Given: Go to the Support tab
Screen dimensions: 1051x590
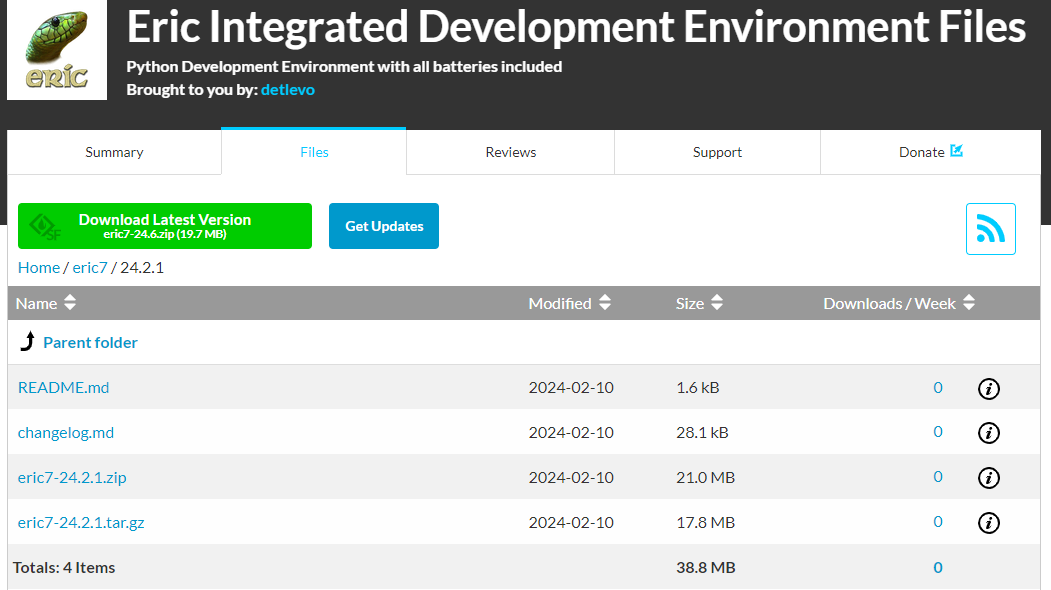Looking at the screenshot, I should click(x=717, y=152).
